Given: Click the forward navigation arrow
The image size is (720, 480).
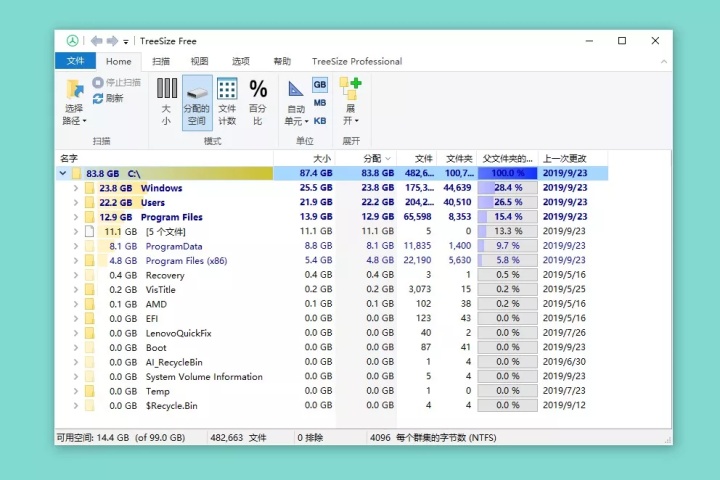Looking at the screenshot, I should tap(112, 41).
